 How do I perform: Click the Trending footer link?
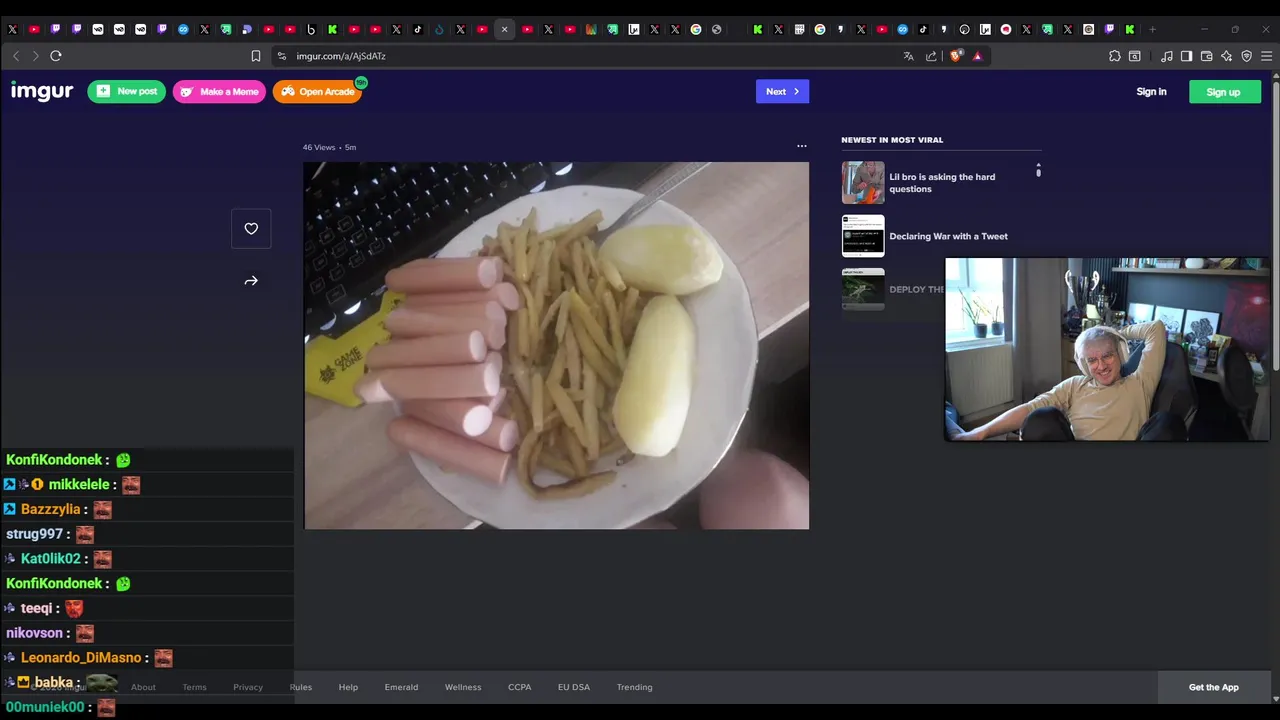[x=634, y=687]
